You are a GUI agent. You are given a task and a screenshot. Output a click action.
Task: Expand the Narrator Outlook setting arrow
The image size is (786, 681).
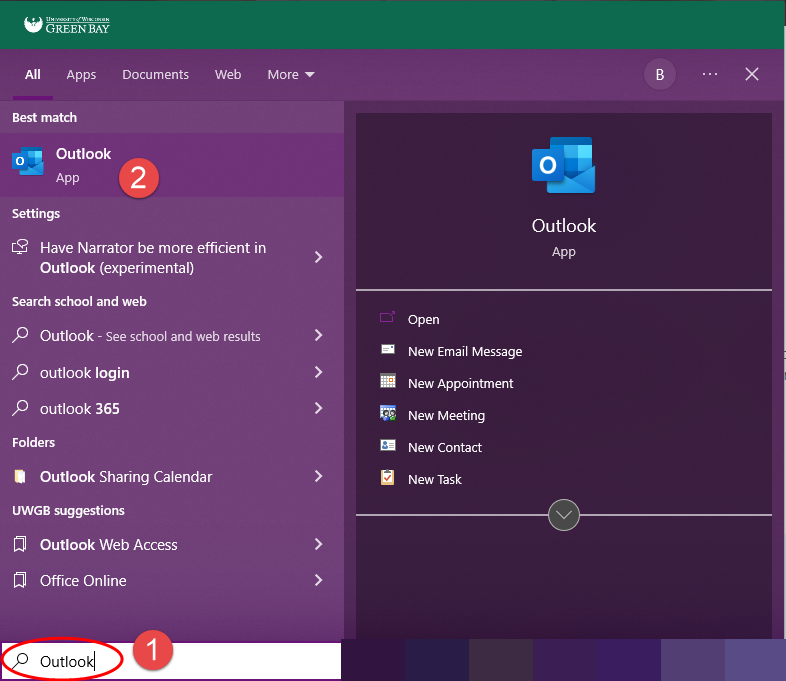click(x=318, y=257)
